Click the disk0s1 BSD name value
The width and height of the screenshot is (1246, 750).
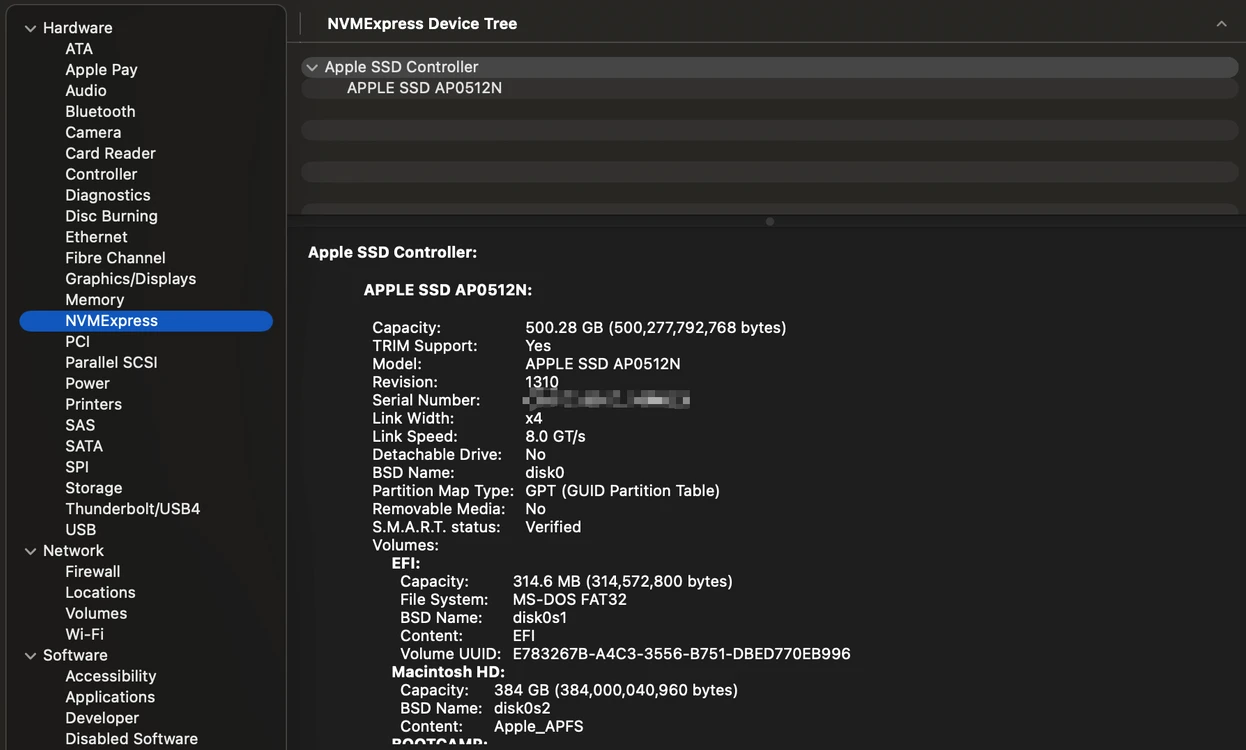pos(540,618)
